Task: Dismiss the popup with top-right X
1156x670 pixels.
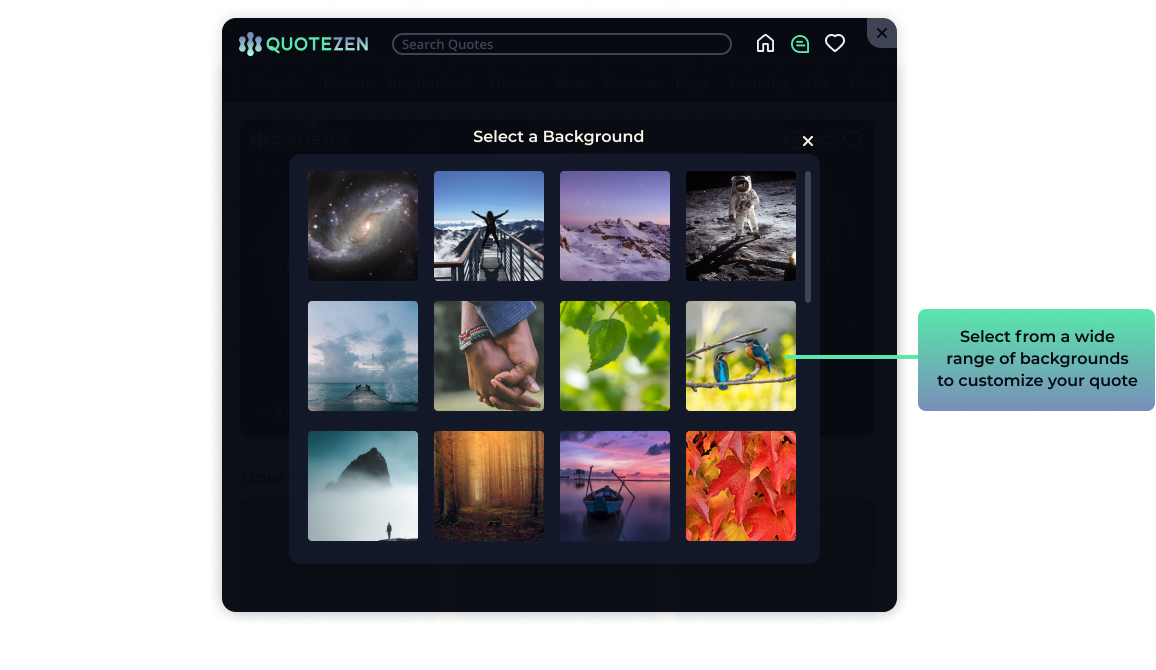Action: [x=881, y=33]
